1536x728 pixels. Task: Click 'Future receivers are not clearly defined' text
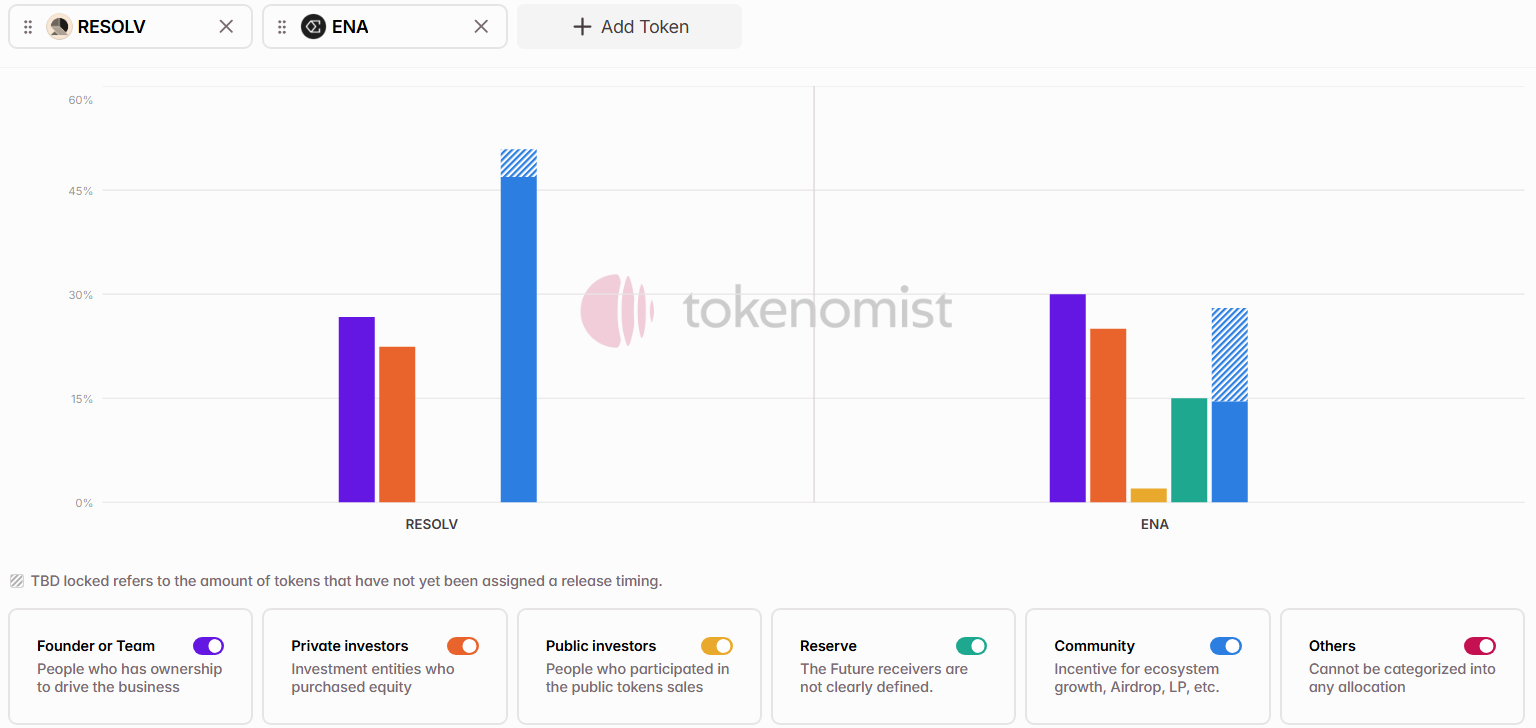click(884, 678)
